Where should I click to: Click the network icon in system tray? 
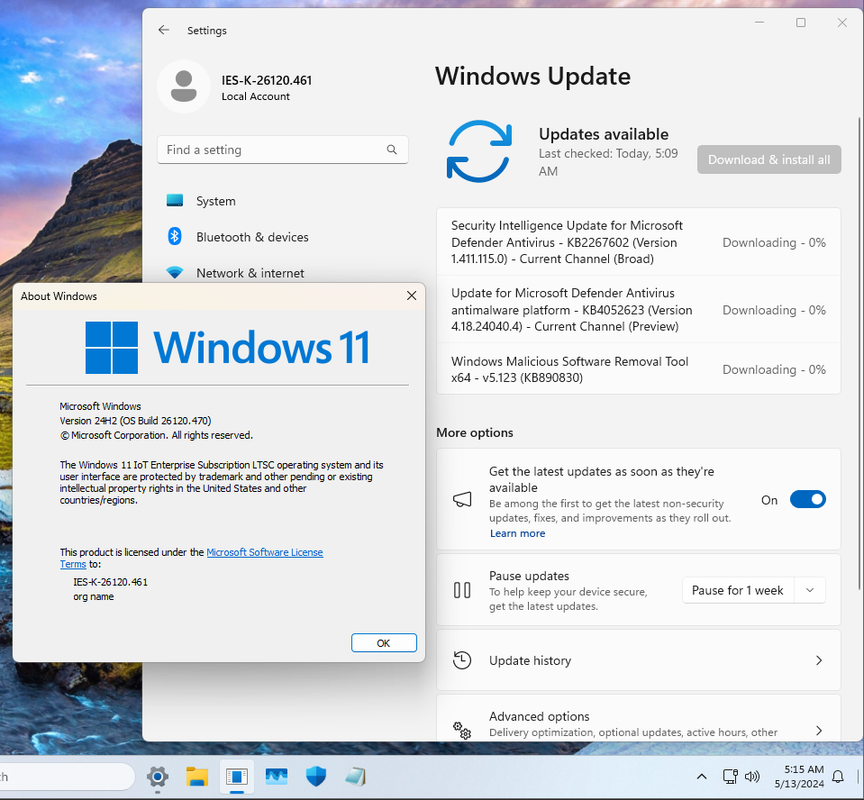tap(730, 777)
